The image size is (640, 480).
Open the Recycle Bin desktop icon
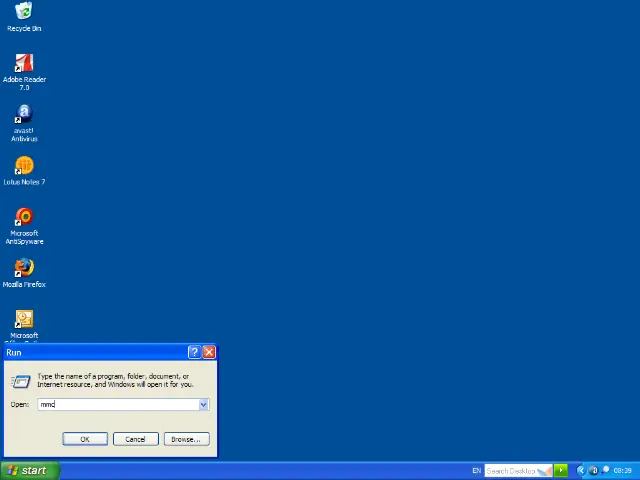click(x=24, y=12)
